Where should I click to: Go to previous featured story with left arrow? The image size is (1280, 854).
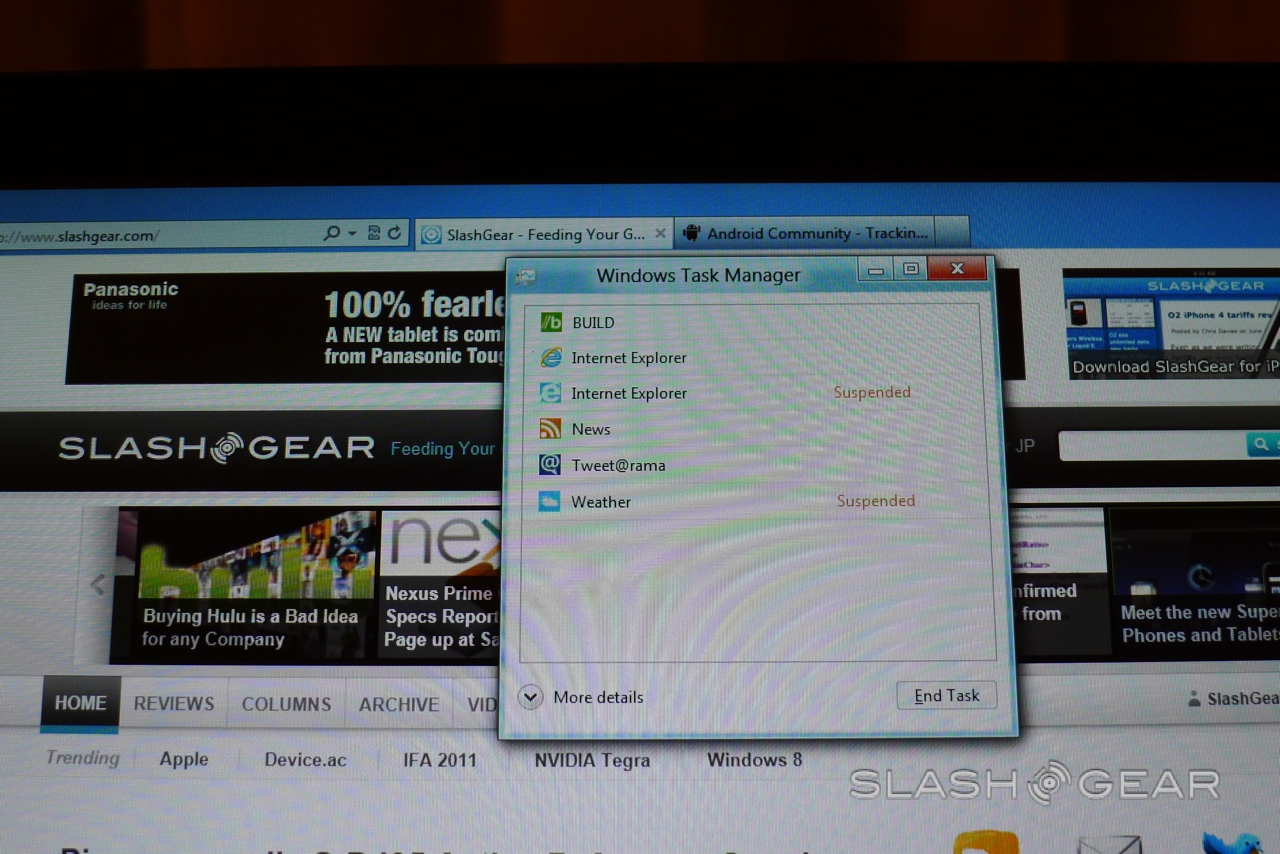pyautogui.click(x=98, y=584)
